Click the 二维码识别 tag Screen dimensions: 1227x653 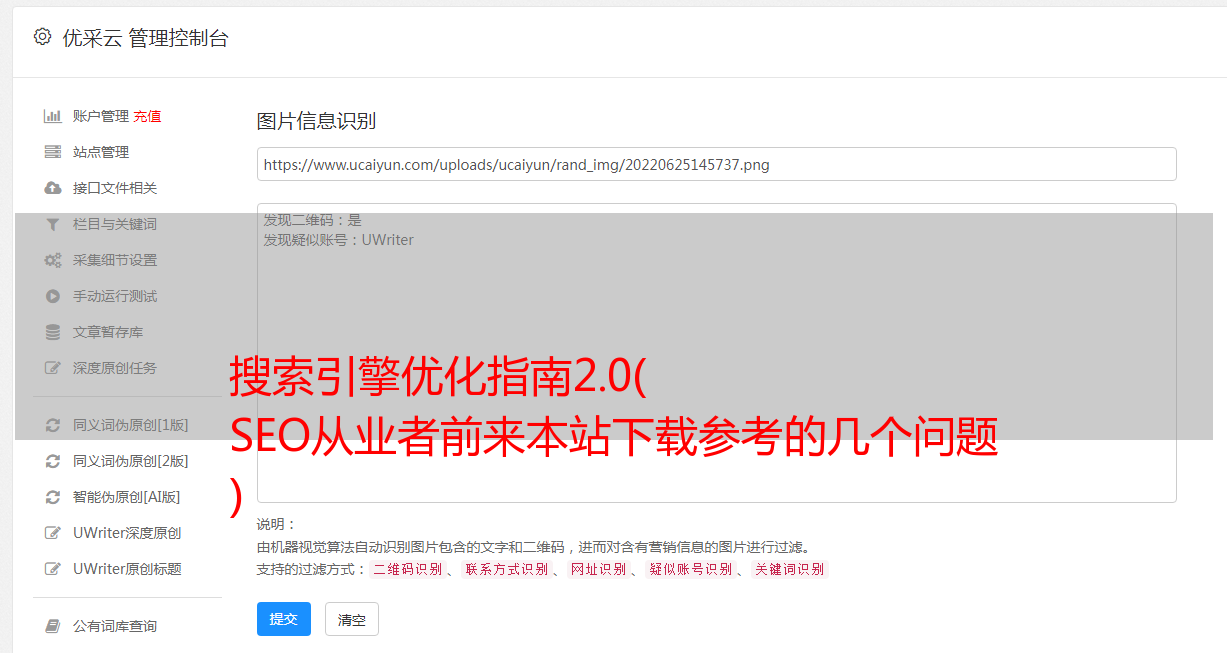click(407, 569)
